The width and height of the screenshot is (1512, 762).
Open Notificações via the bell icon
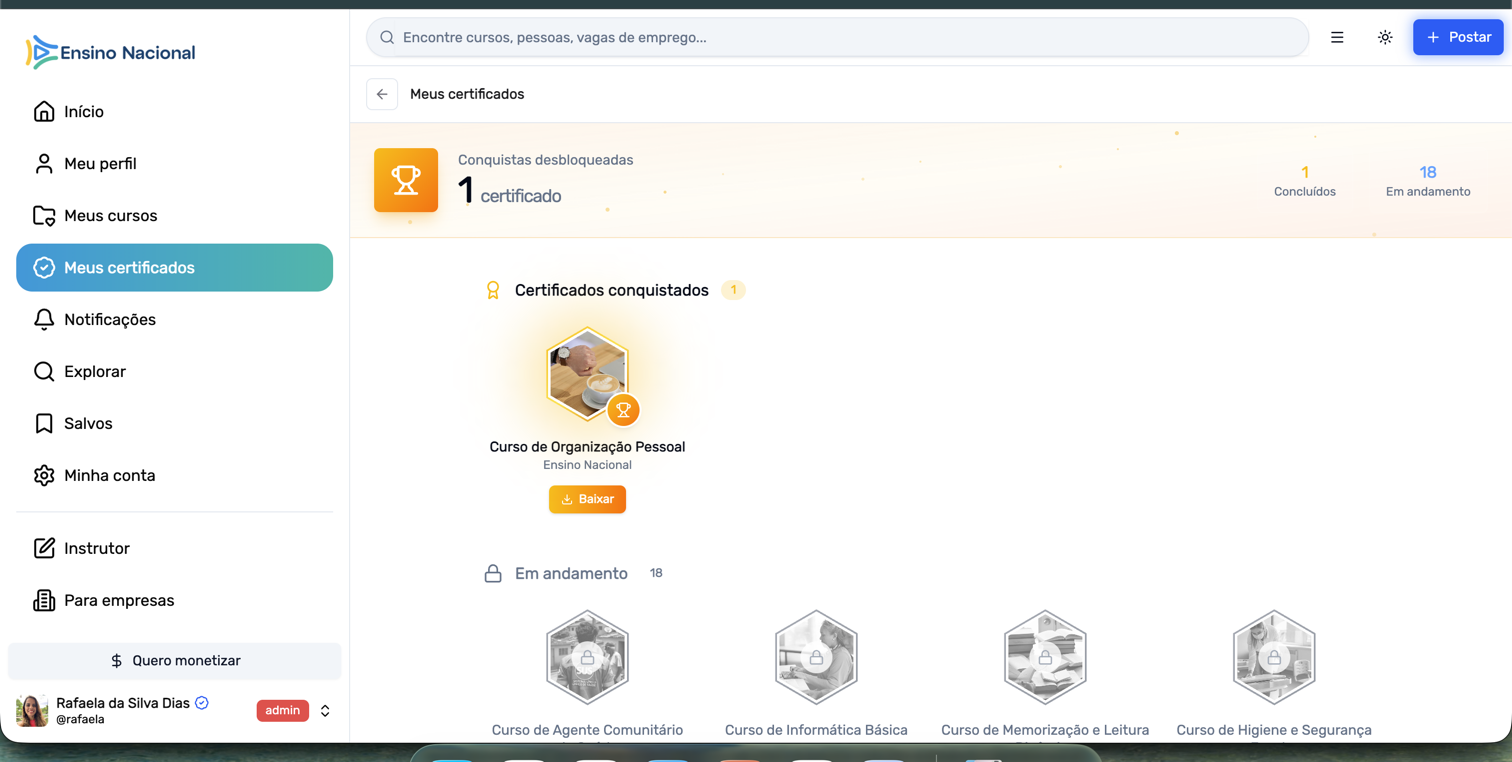click(44, 320)
